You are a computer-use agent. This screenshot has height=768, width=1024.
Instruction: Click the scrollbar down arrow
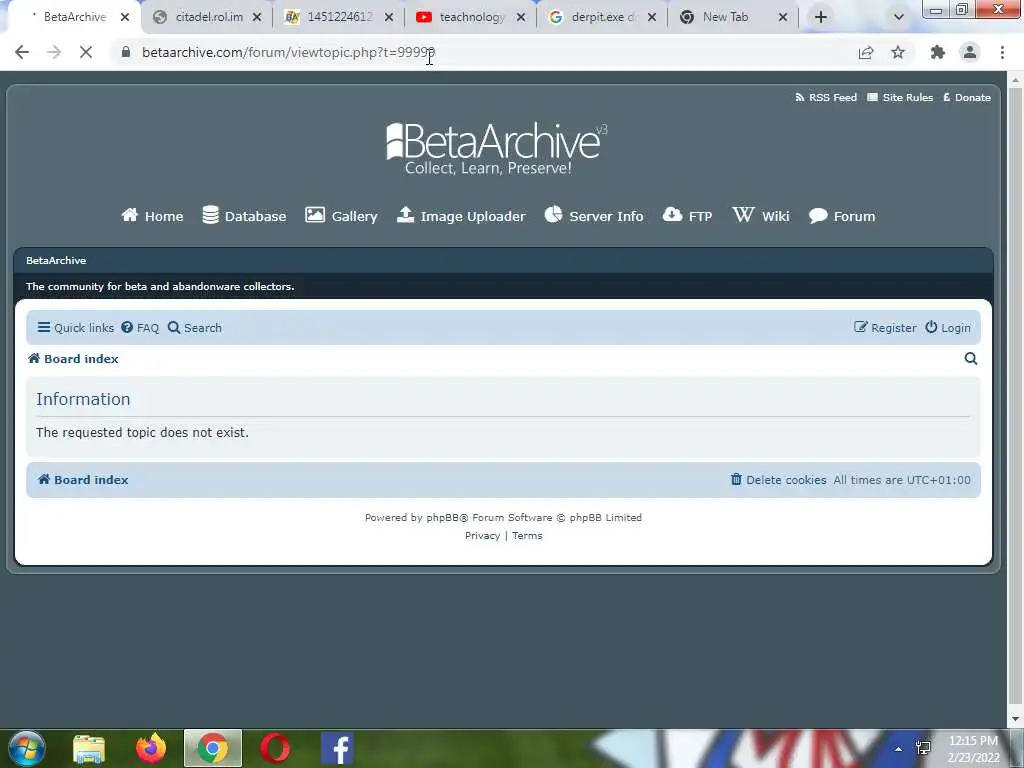point(1015,719)
